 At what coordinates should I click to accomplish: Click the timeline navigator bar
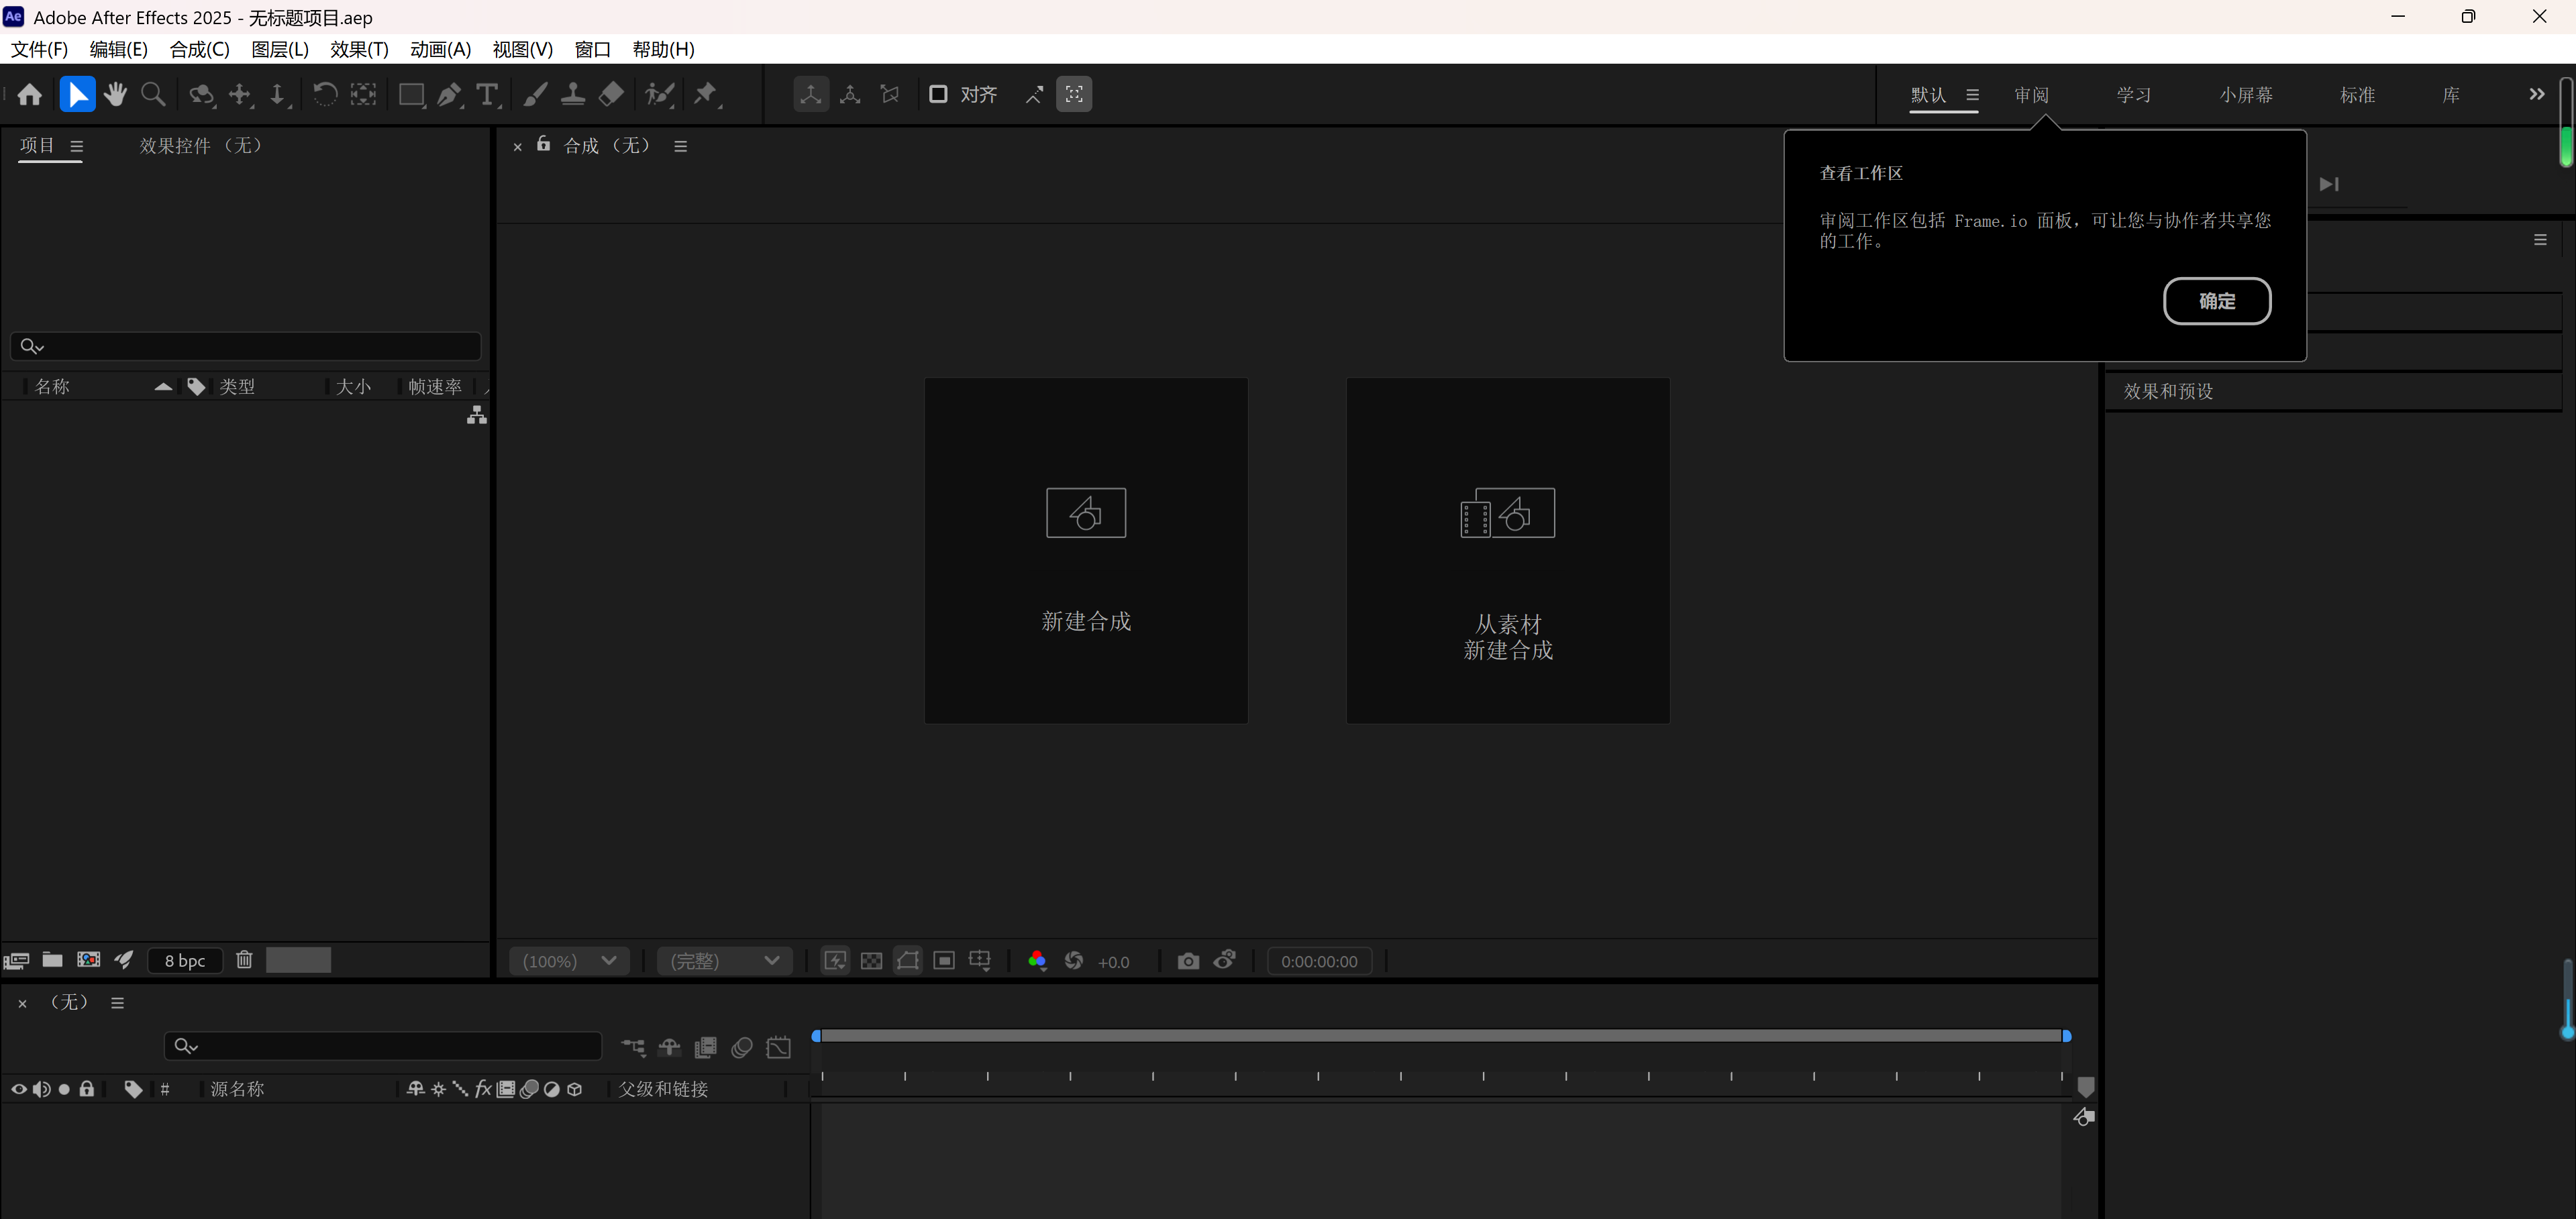tap(1441, 1036)
